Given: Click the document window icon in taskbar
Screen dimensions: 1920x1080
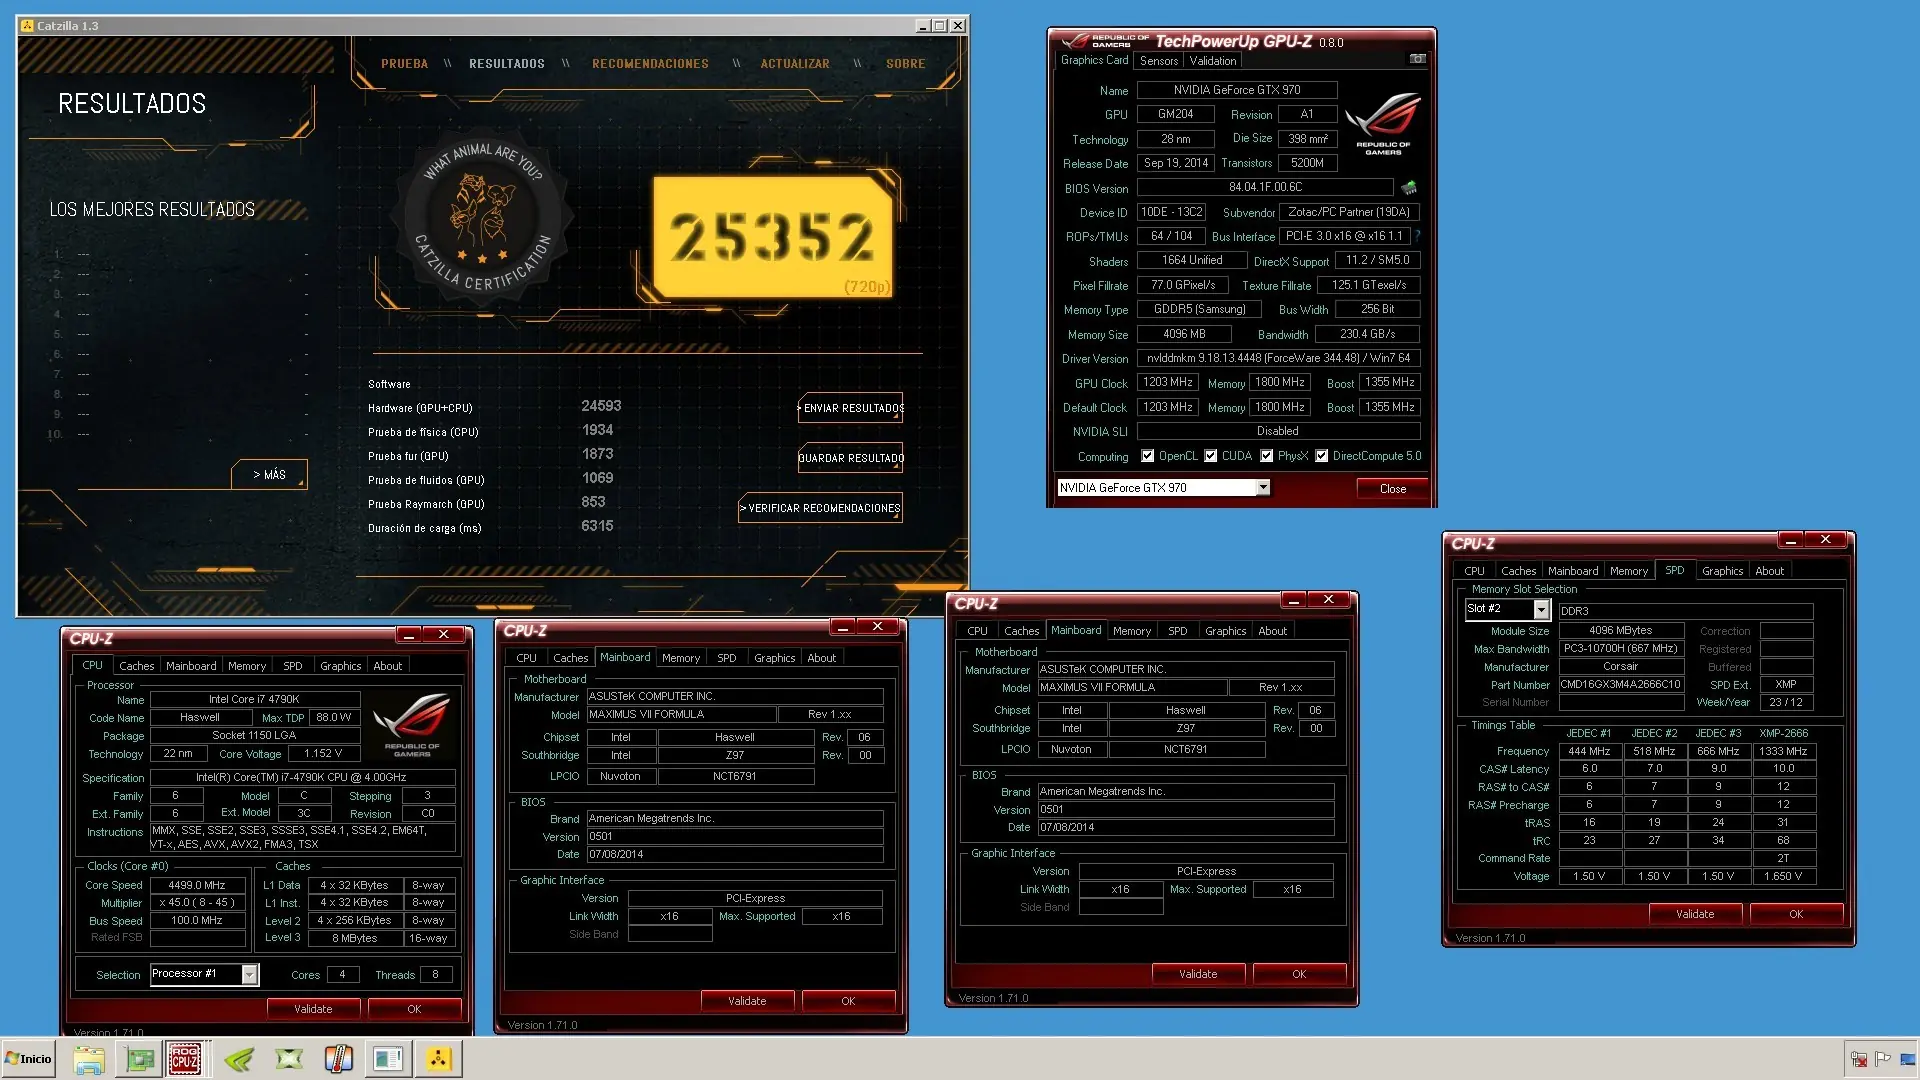Looking at the screenshot, I should tap(388, 1059).
